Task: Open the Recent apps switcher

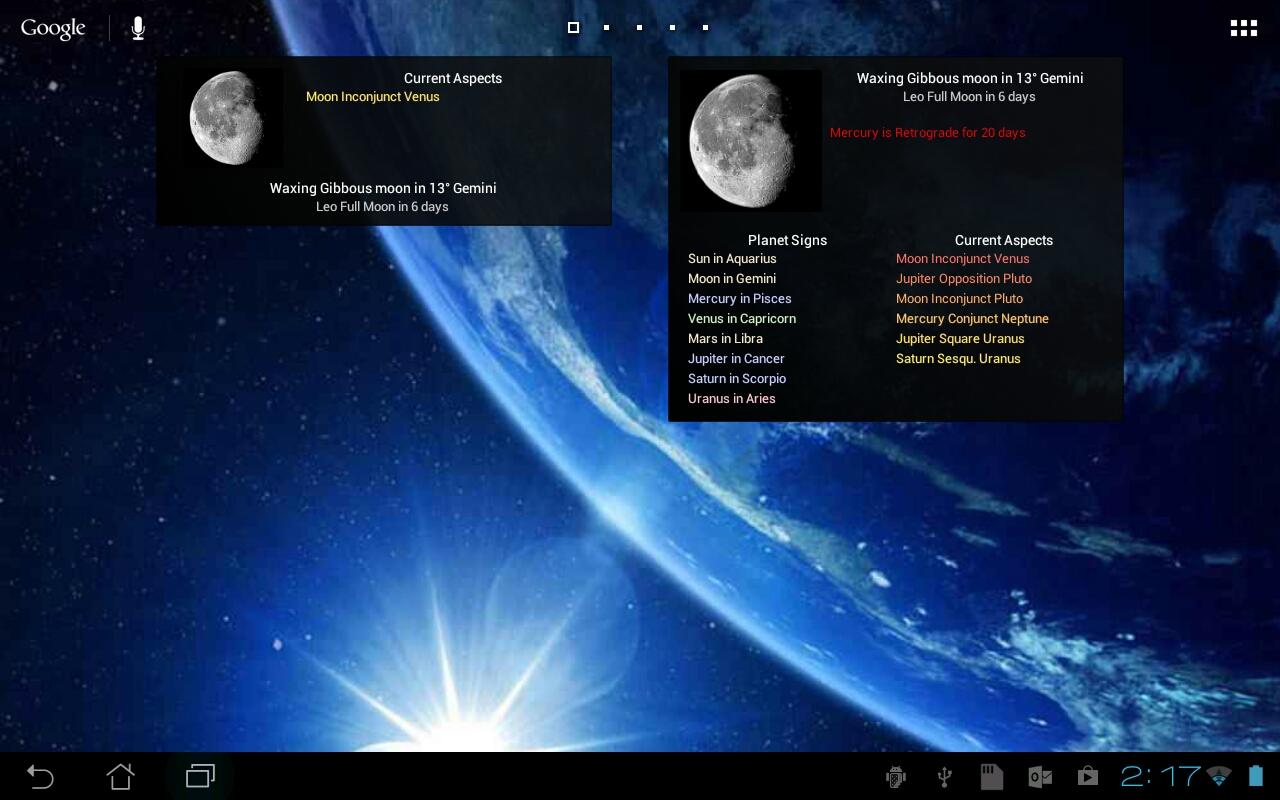Action: [200, 776]
